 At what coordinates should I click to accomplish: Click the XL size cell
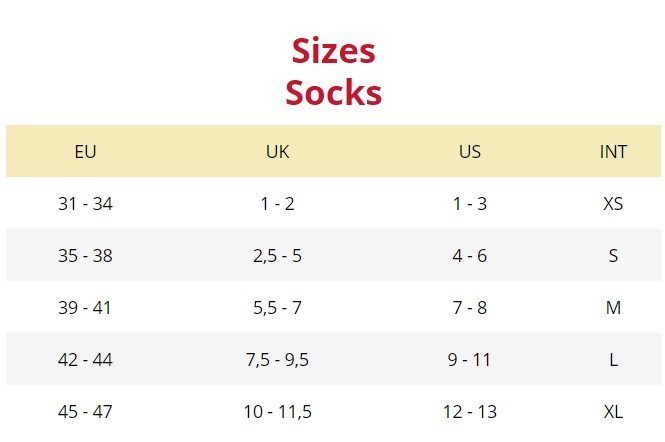click(613, 412)
